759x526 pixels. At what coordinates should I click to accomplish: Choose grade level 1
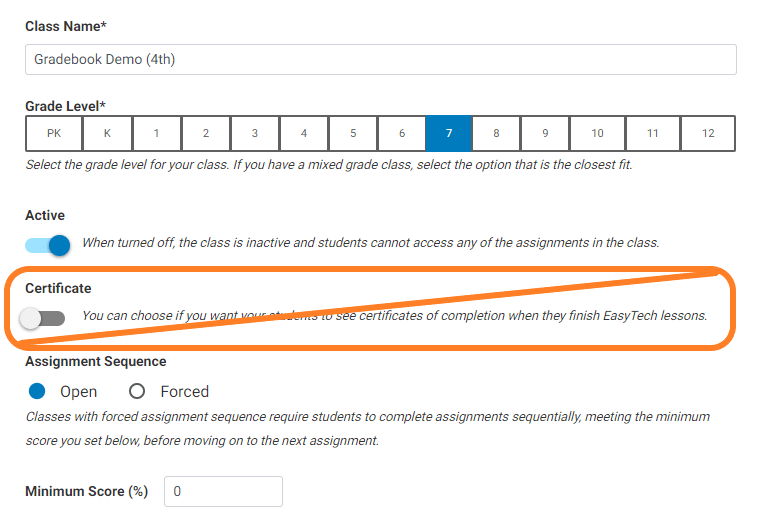(x=156, y=133)
